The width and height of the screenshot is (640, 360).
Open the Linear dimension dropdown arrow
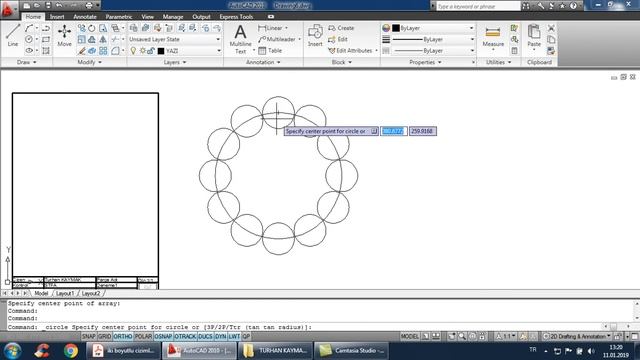287,28
